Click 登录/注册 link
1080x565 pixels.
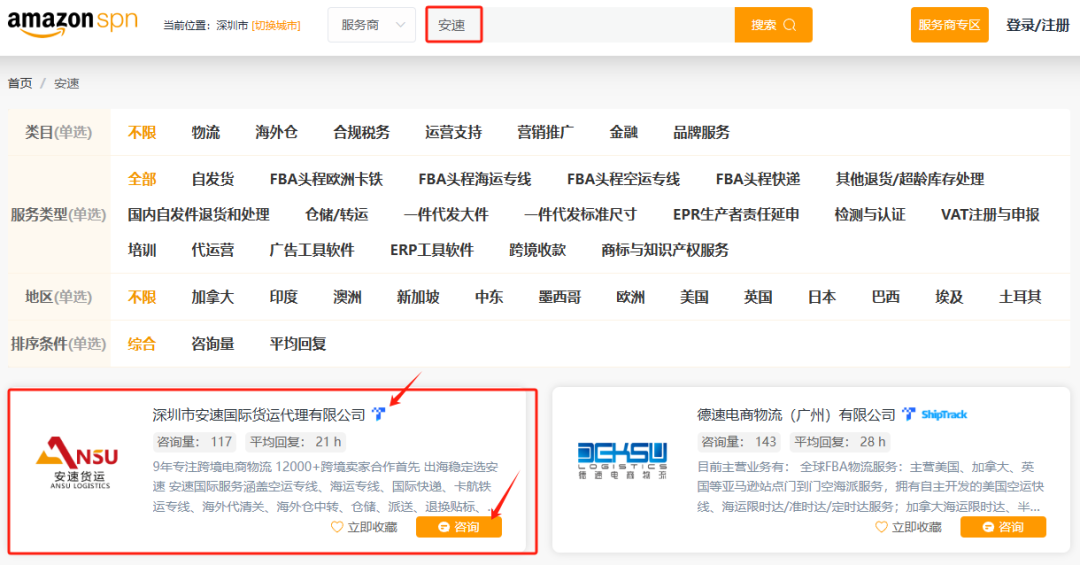click(x=1037, y=25)
